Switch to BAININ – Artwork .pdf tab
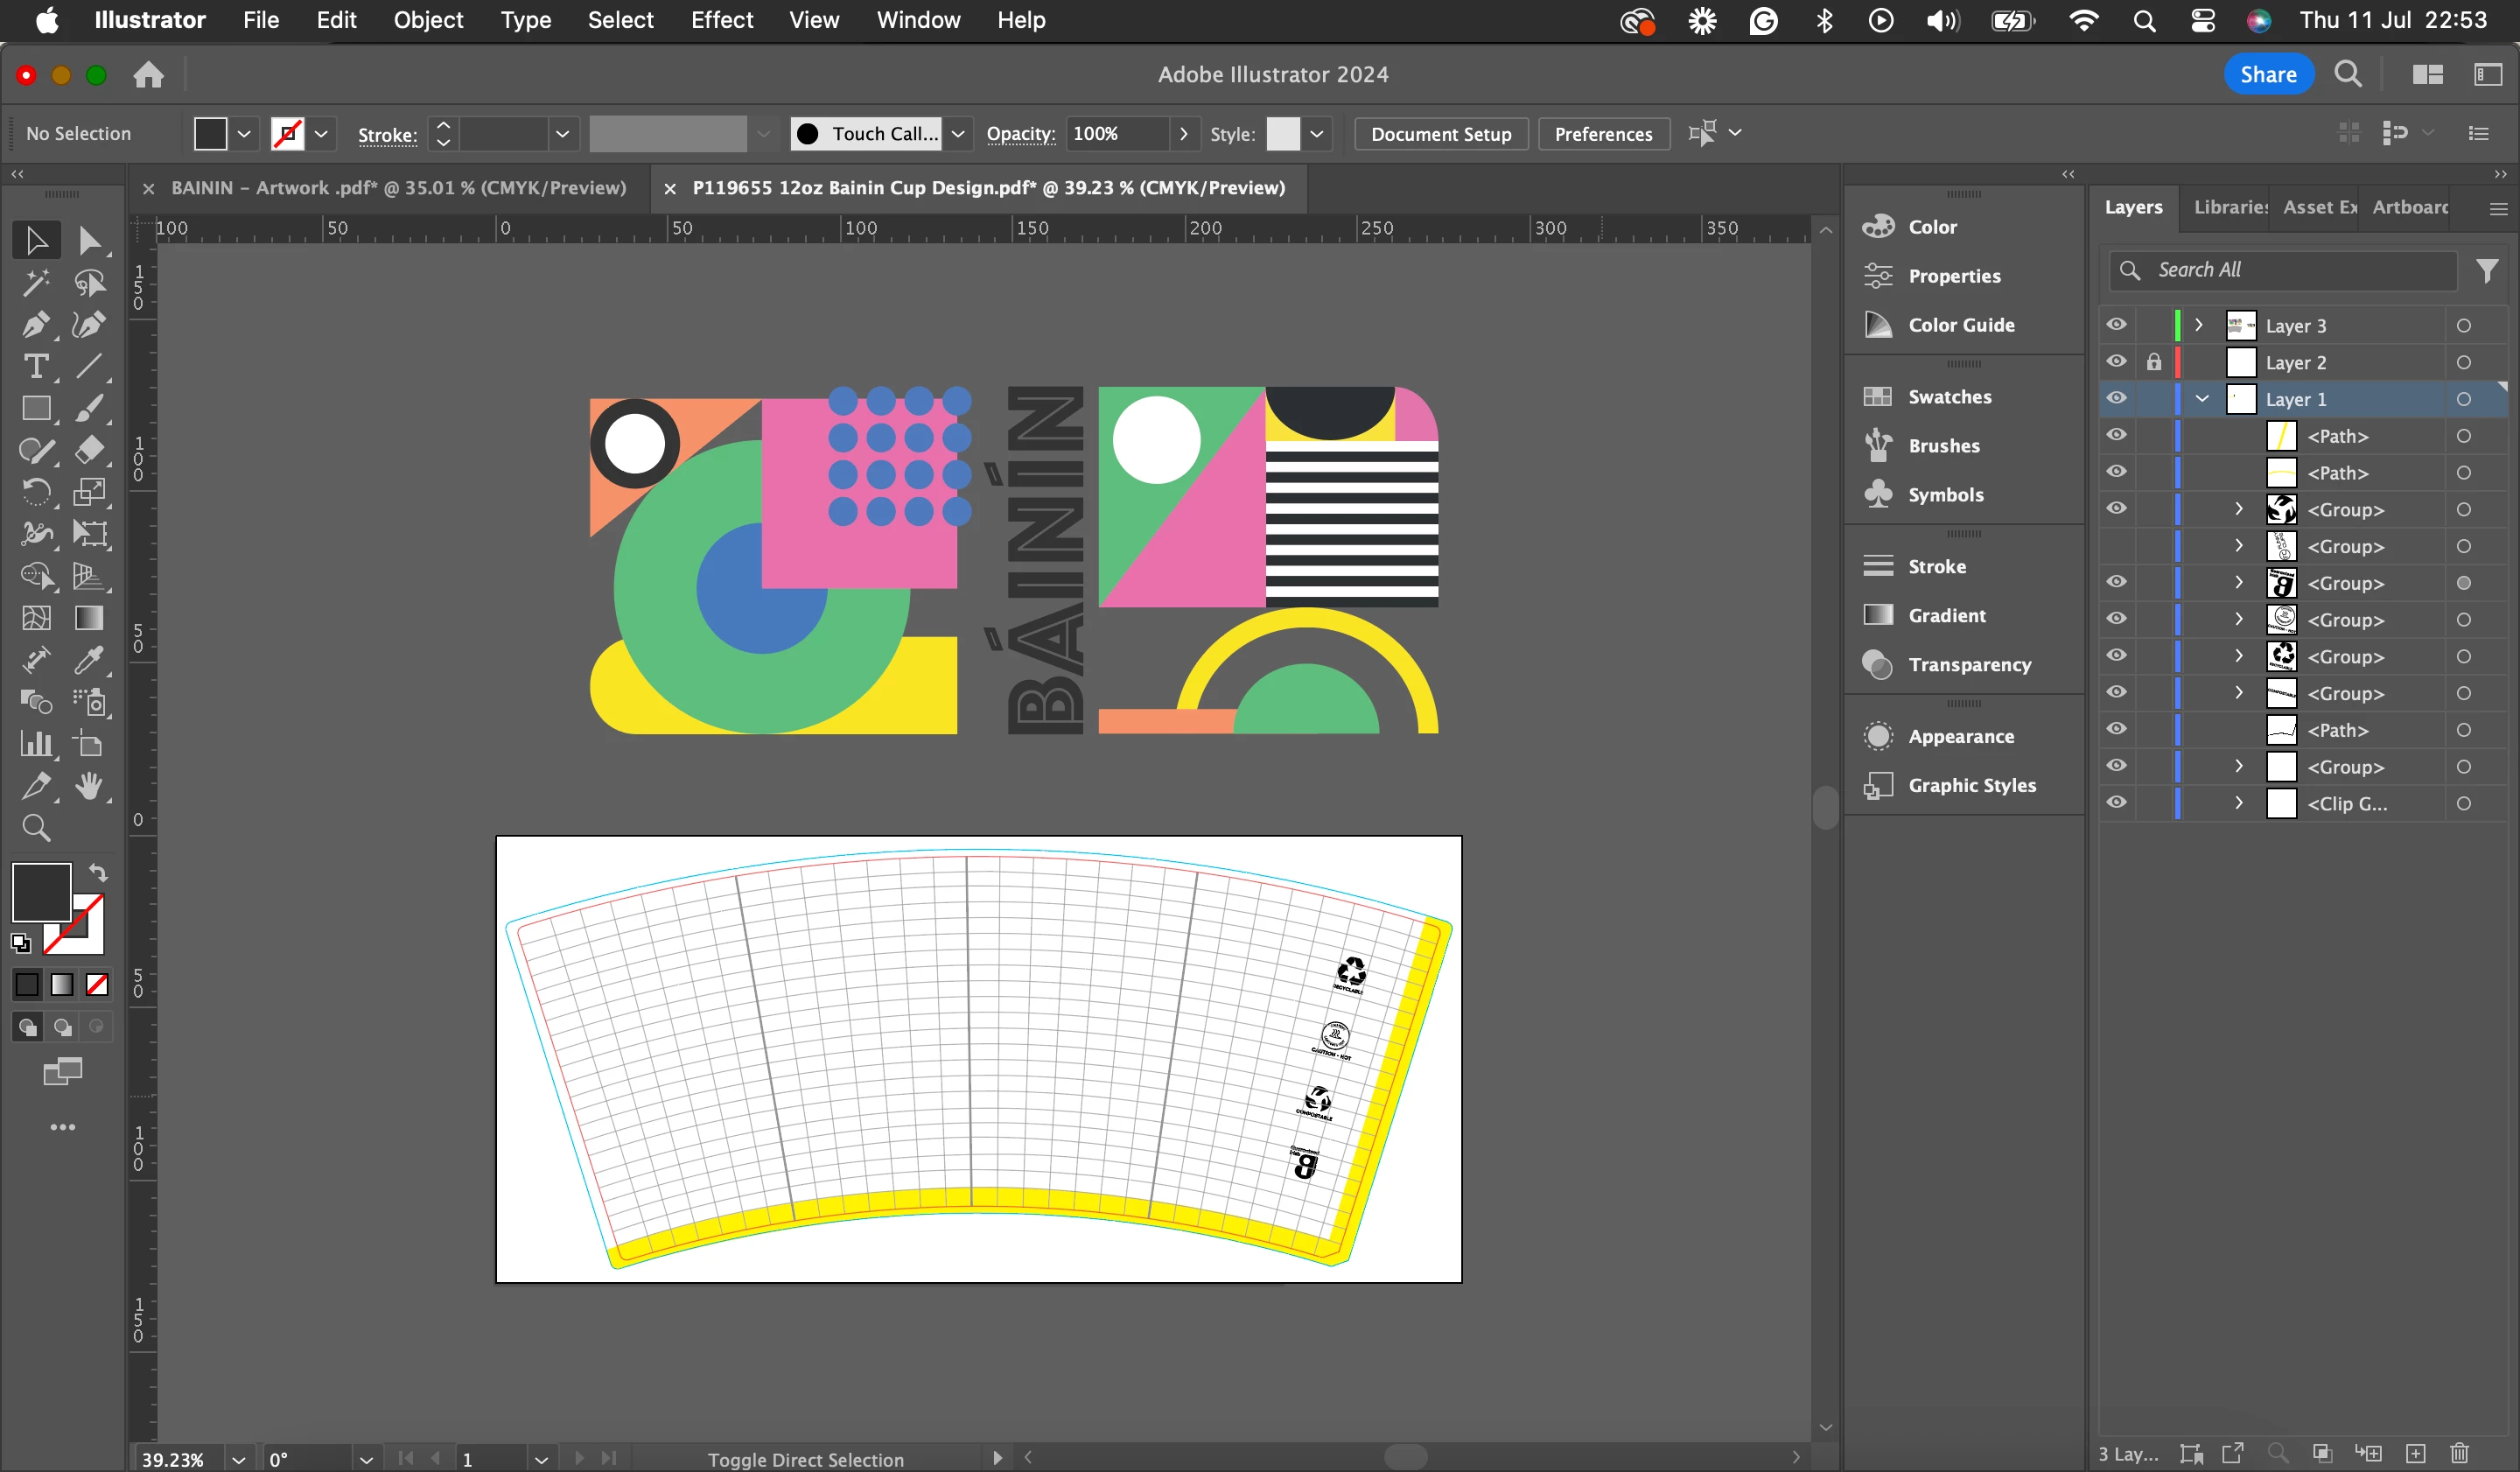This screenshot has height=1472, width=2520. click(398, 188)
